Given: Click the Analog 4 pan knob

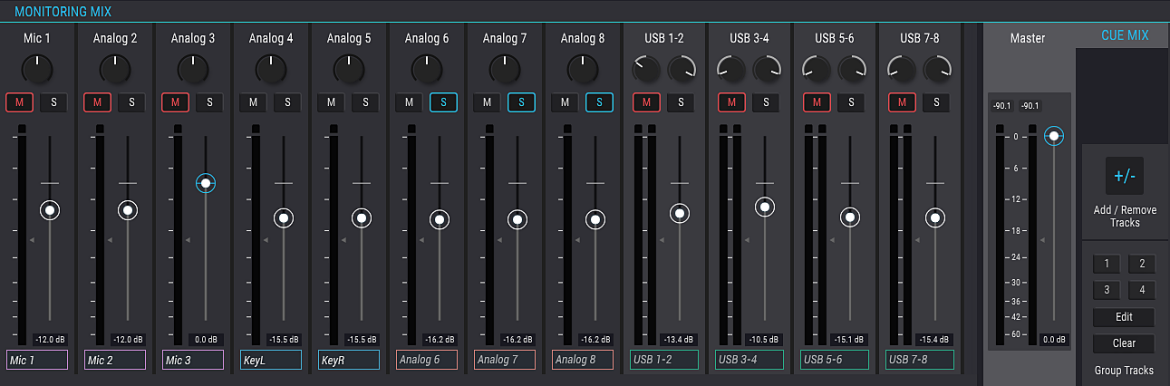Looking at the screenshot, I should pos(270,69).
